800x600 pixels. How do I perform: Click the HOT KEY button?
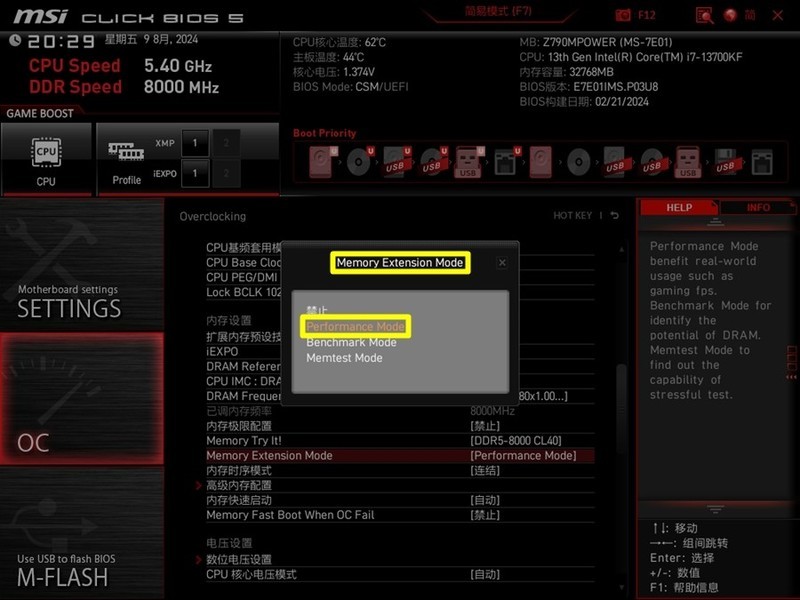click(x=572, y=216)
